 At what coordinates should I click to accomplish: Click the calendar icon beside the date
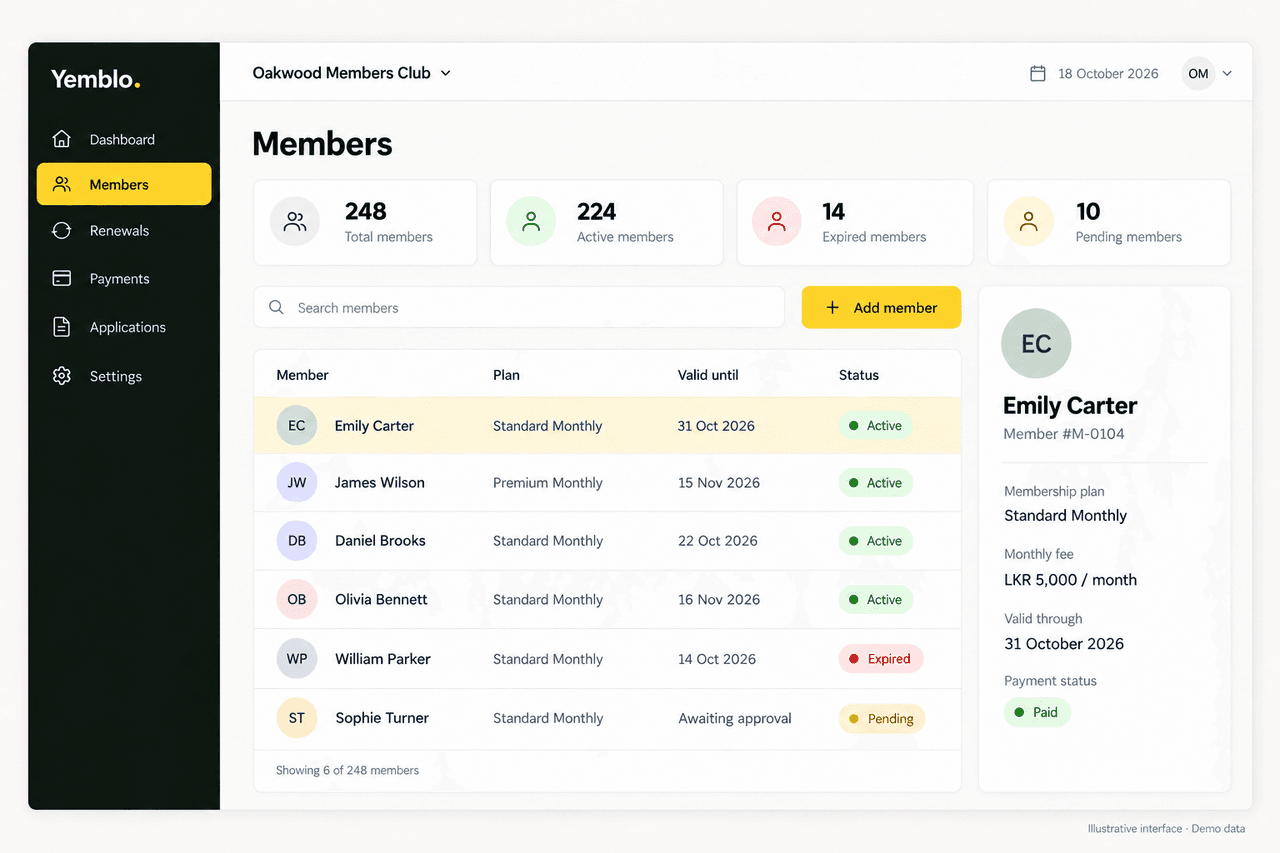click(x=1038, y=73)
